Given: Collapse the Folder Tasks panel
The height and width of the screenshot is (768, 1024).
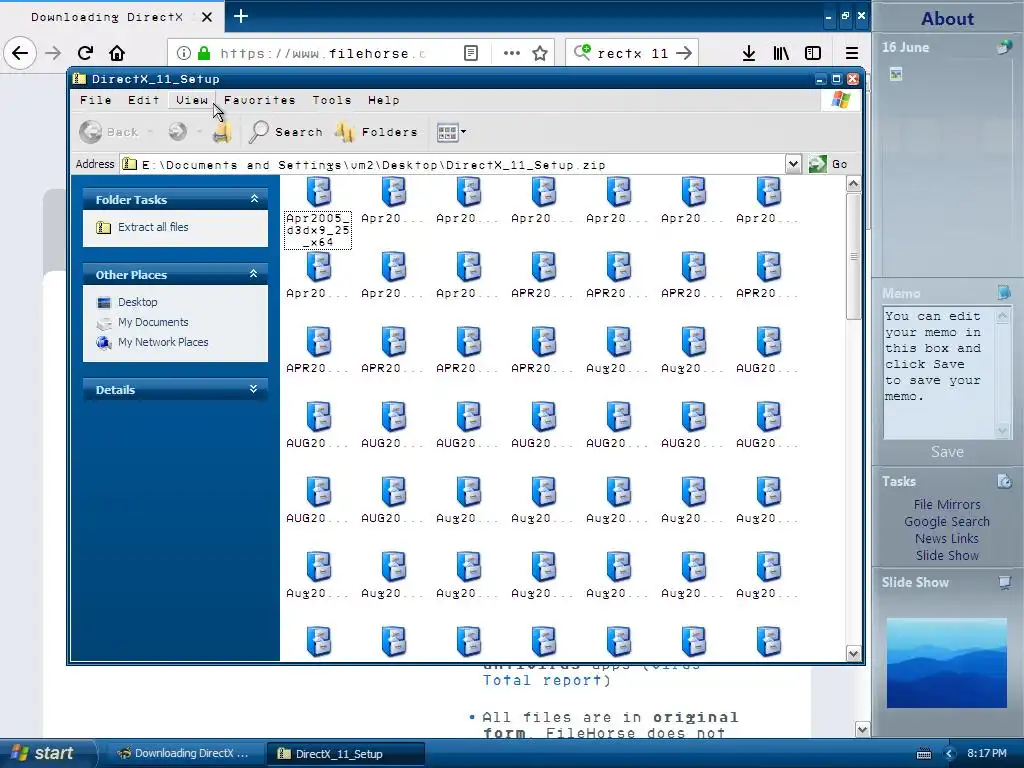Looking at the screenshot, I should (254, 199).
